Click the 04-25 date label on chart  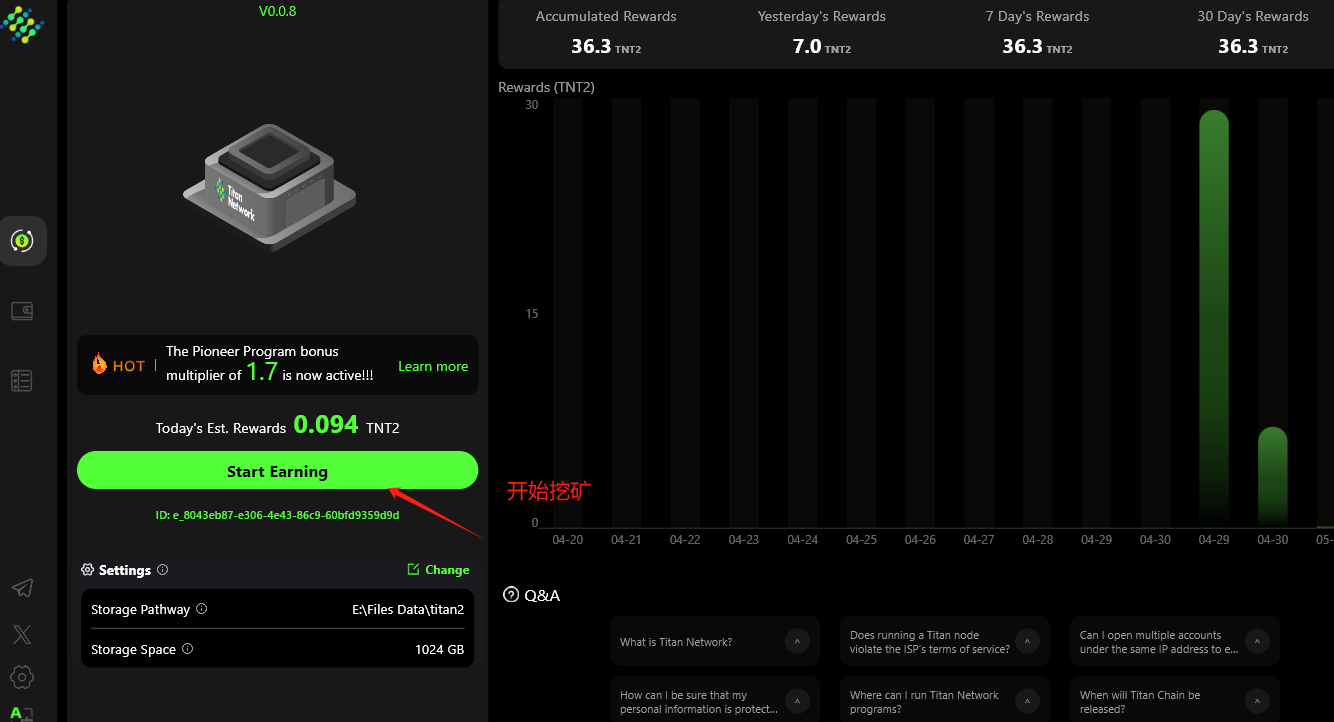861,540
